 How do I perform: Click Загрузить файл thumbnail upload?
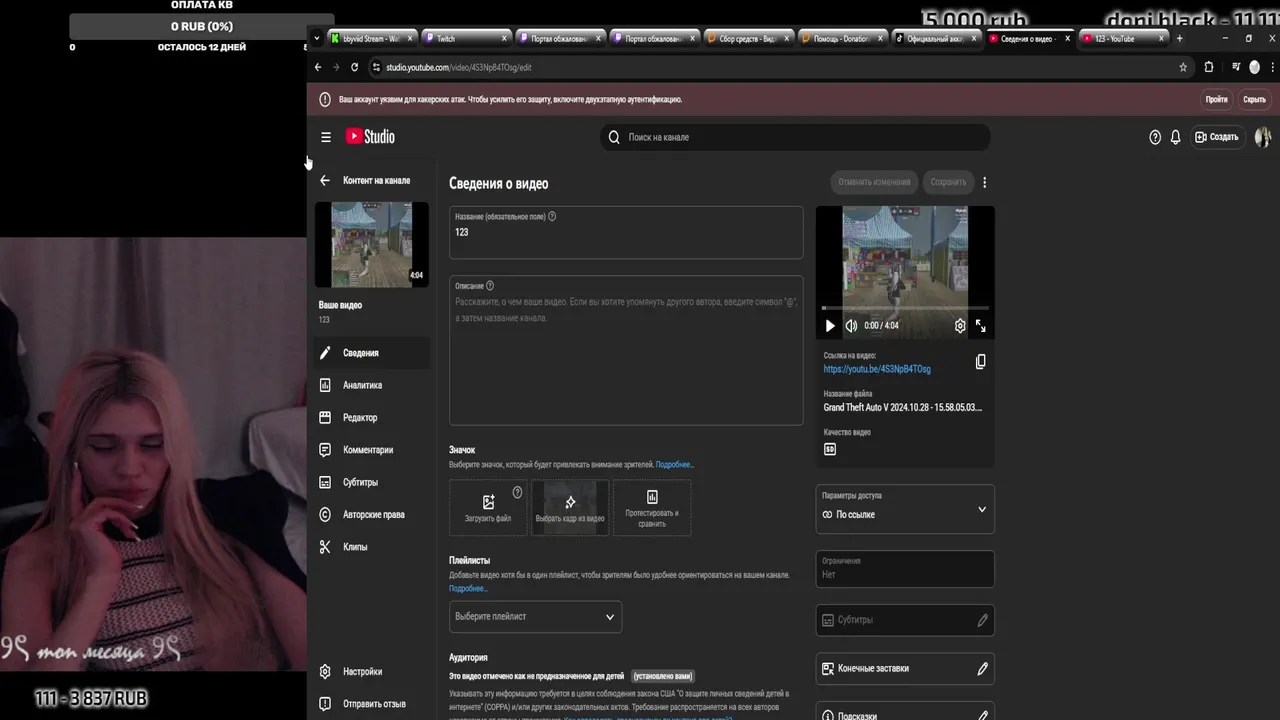tap(488, 507)
